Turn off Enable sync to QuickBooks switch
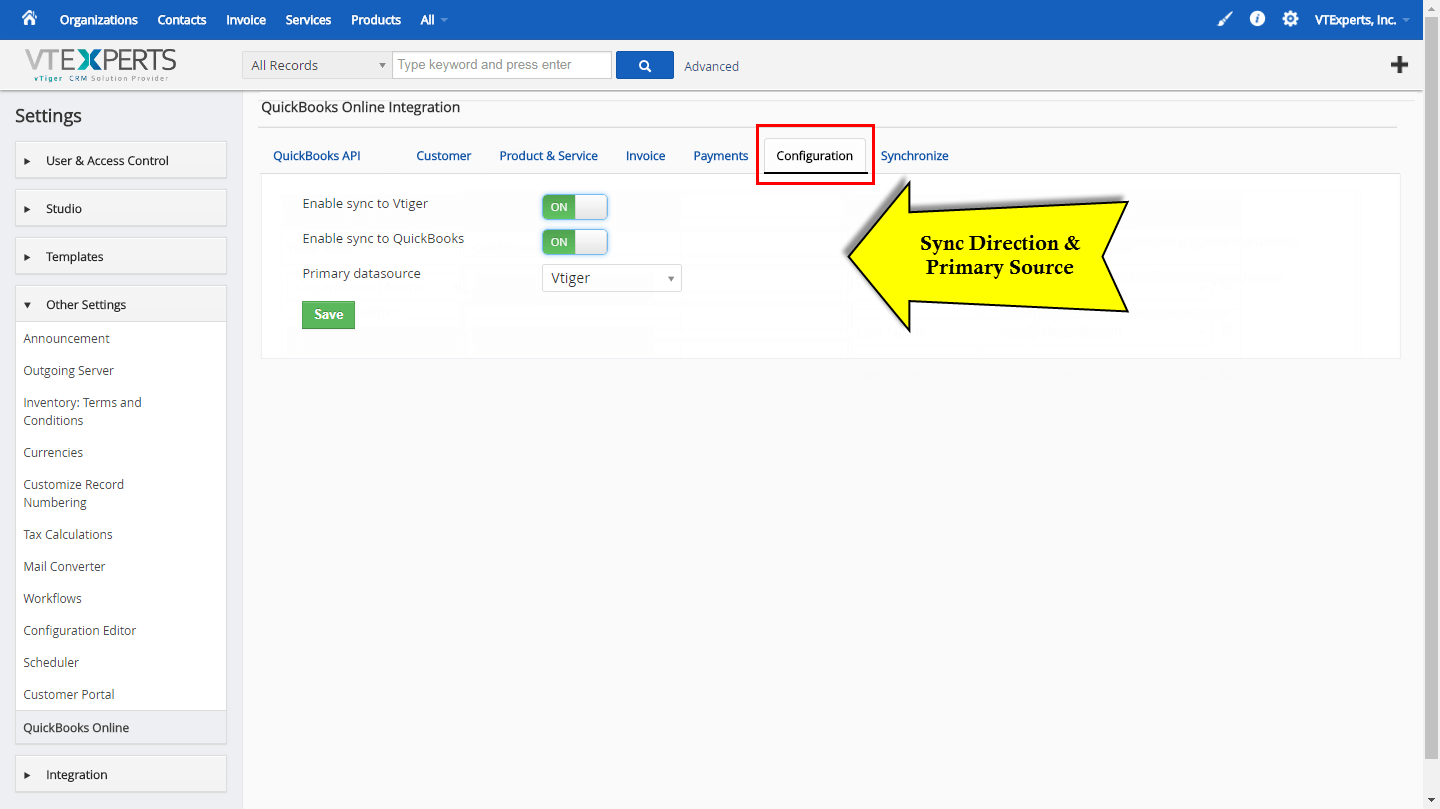Screen dimensions: 1440x809 574,241
